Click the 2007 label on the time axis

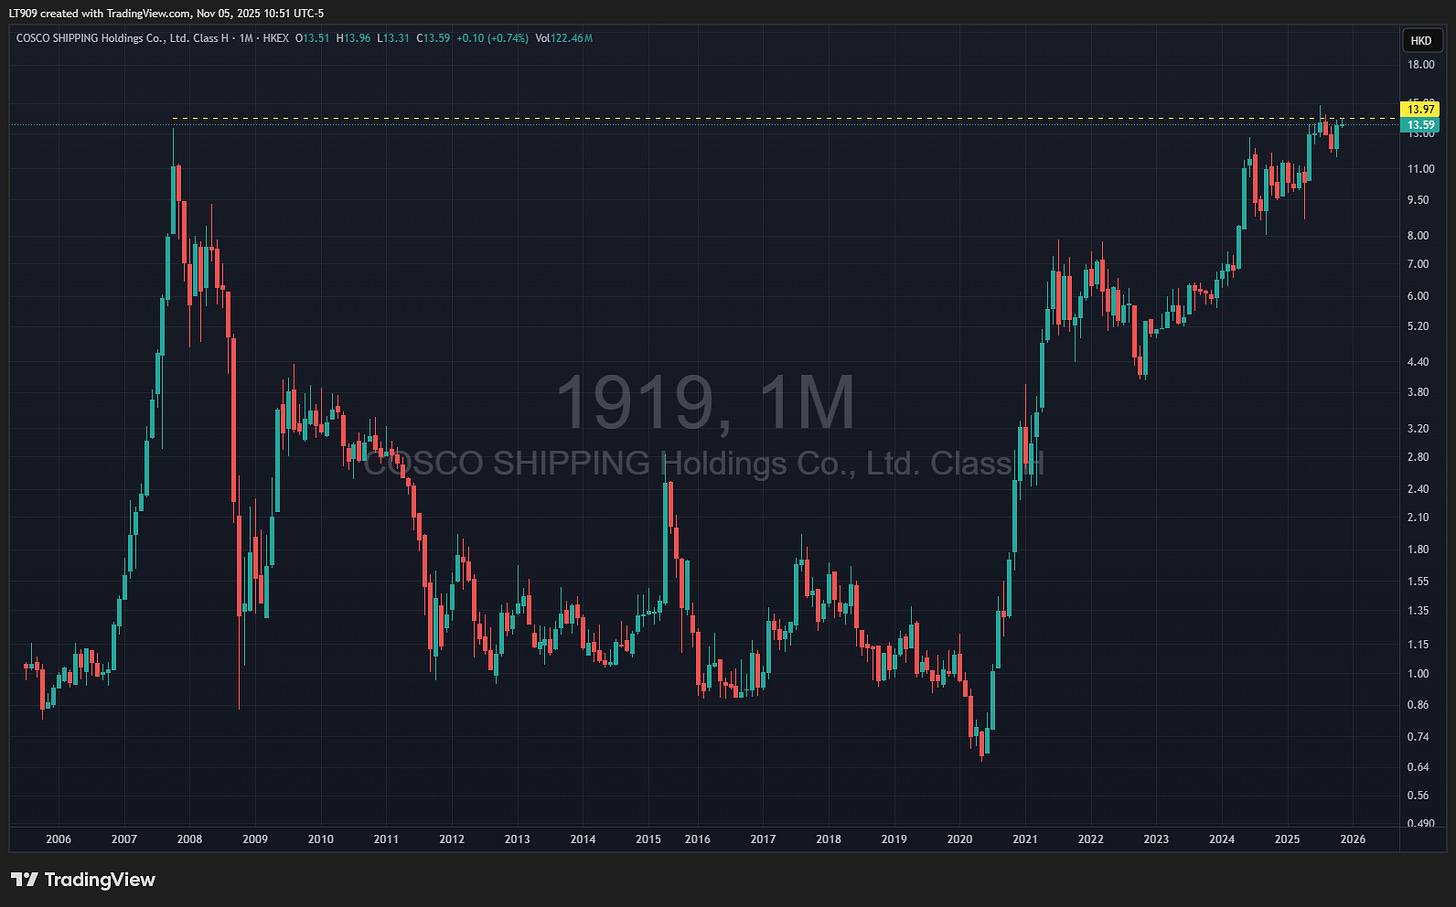124,839
